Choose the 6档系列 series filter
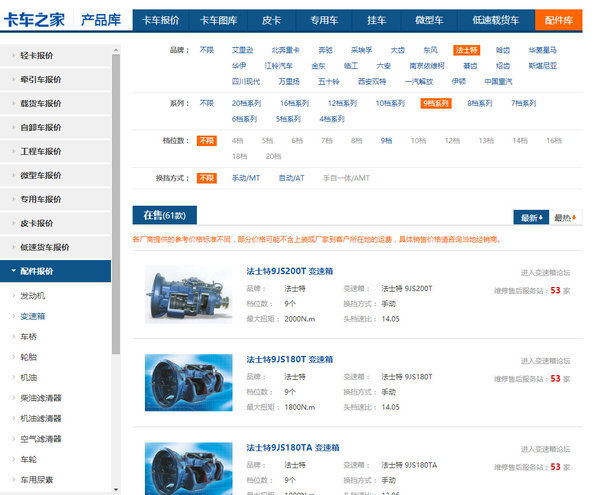600x495 pixels. coord(244,119)
